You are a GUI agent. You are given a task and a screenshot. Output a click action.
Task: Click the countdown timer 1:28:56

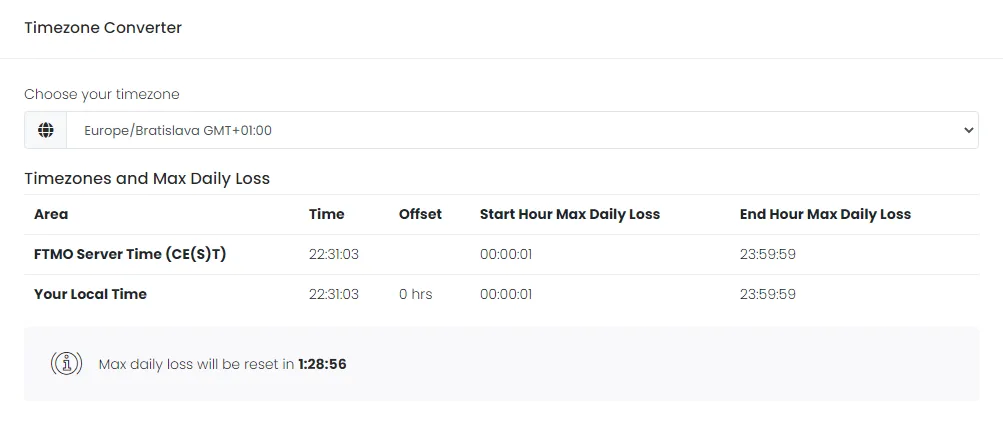(322, 364)
